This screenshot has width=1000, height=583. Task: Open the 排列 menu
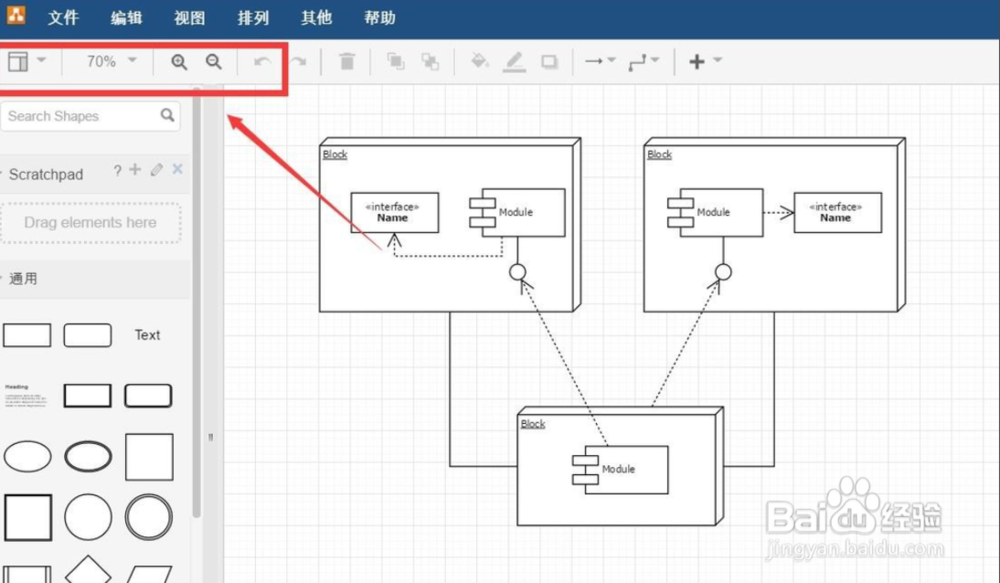252,17
